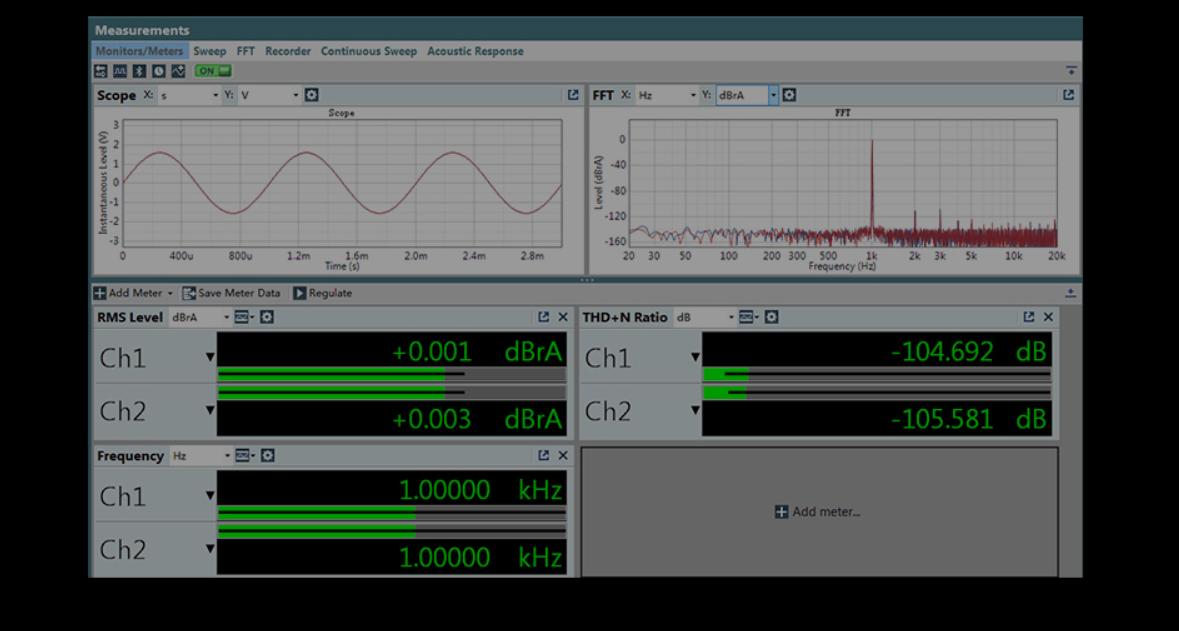Close the RMS Level meter

562,317
